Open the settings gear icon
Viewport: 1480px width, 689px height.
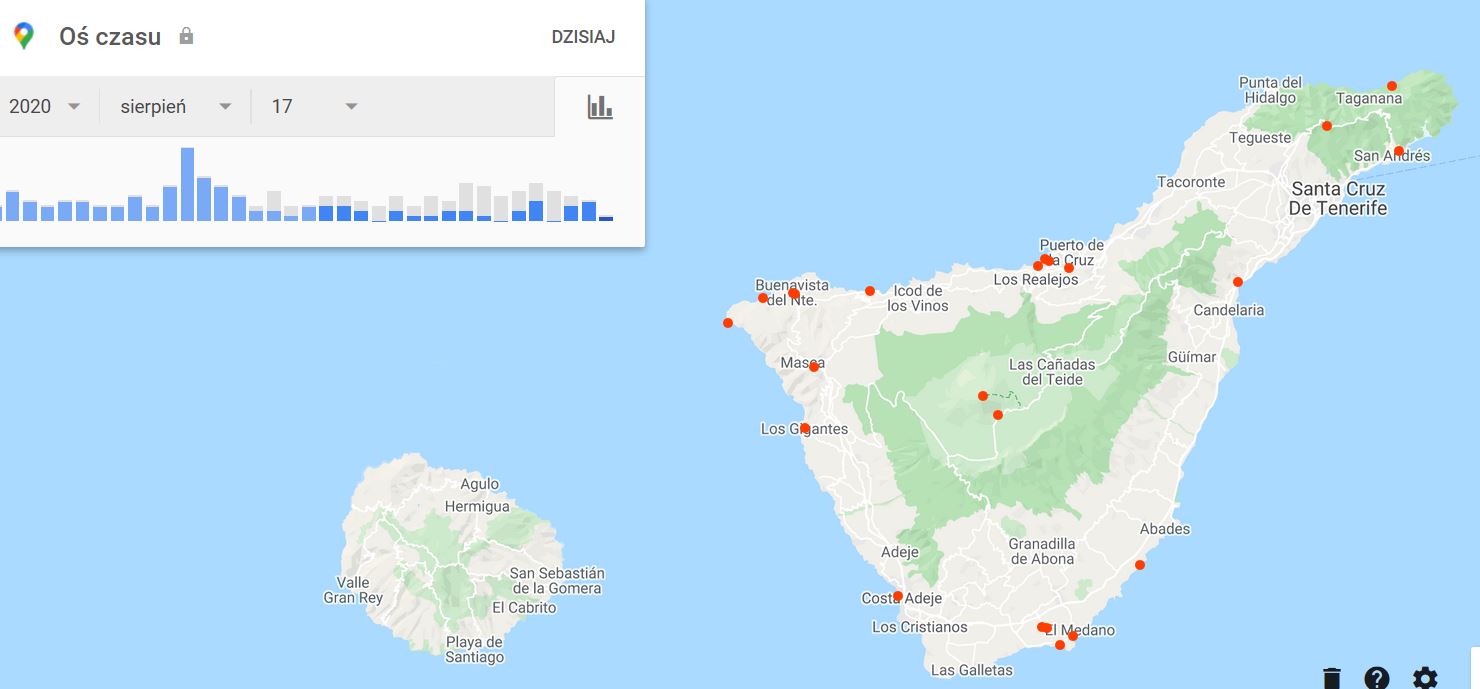click(1425, 678)
